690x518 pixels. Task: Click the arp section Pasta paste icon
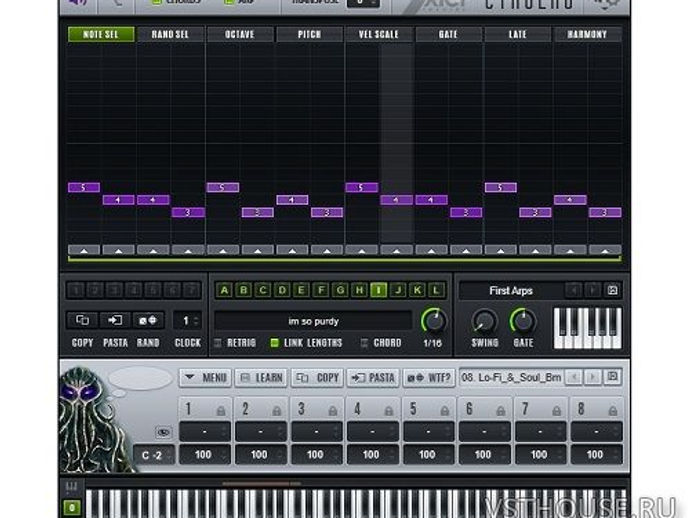pyautogui.click(x=115, y=320)
